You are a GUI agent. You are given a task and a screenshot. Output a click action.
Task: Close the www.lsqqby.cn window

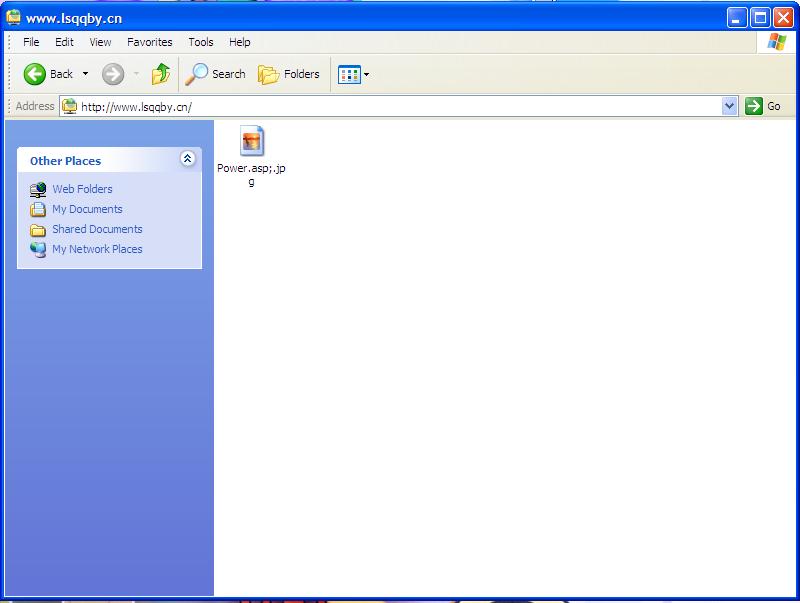click(x=783, y=18)
